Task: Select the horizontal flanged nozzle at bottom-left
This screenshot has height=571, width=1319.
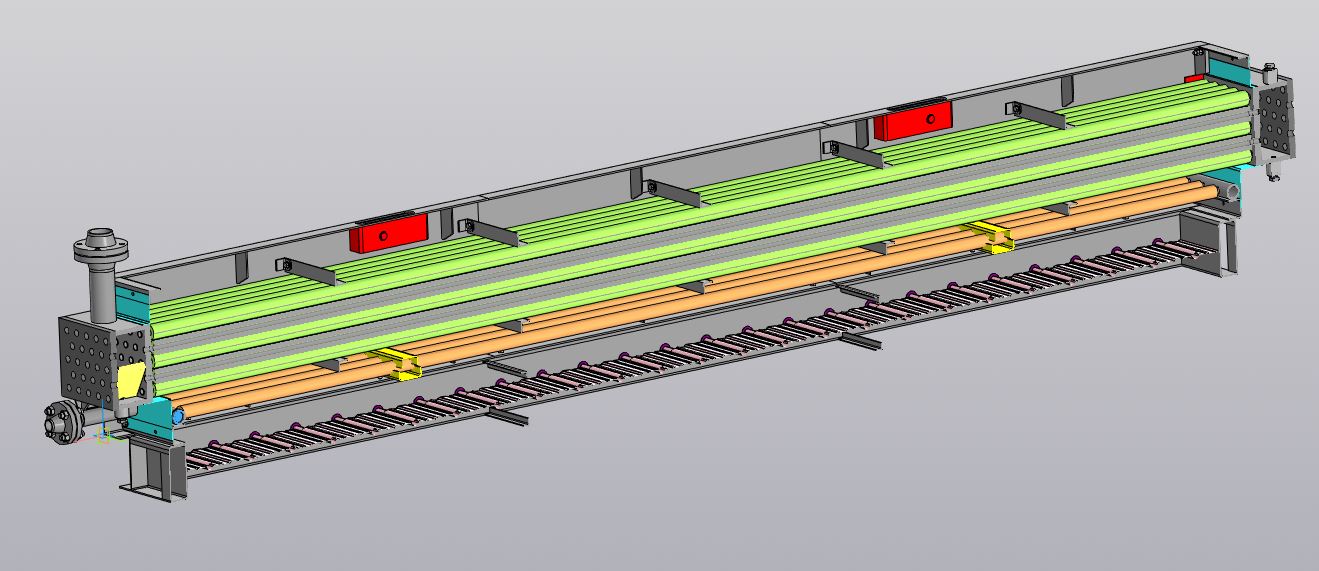Action: [60, 422]
